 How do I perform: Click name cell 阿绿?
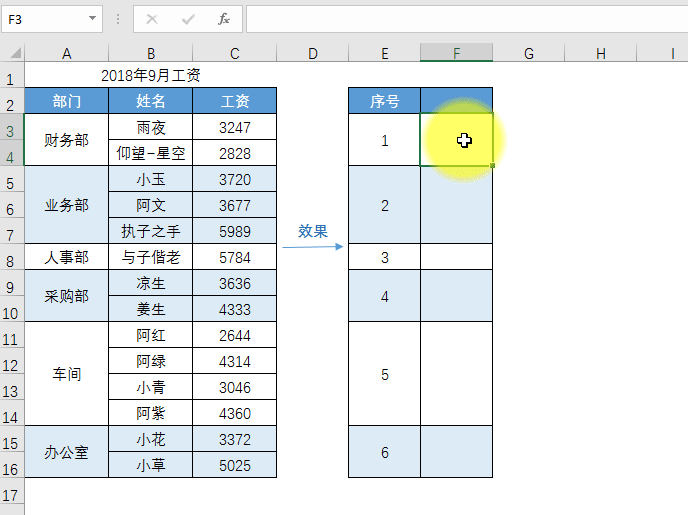coord(150,361)
